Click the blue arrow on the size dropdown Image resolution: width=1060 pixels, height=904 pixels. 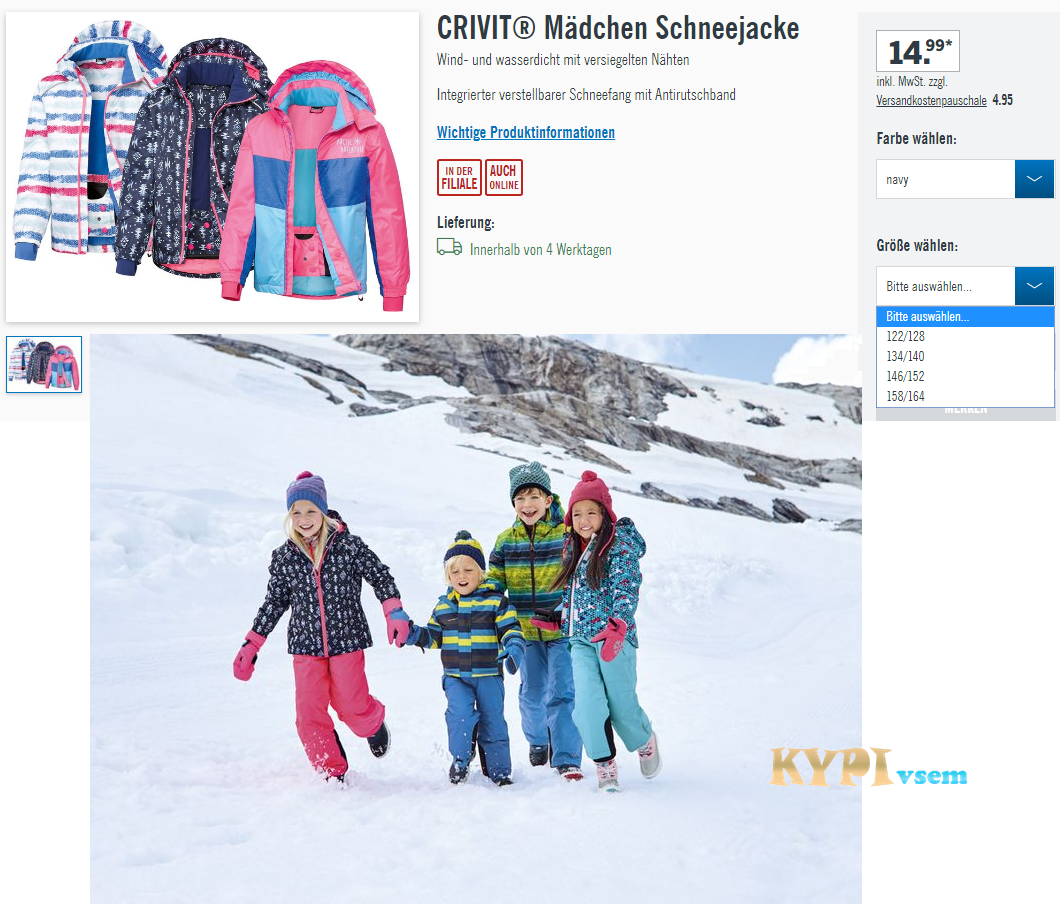[x=1034, y=286]
